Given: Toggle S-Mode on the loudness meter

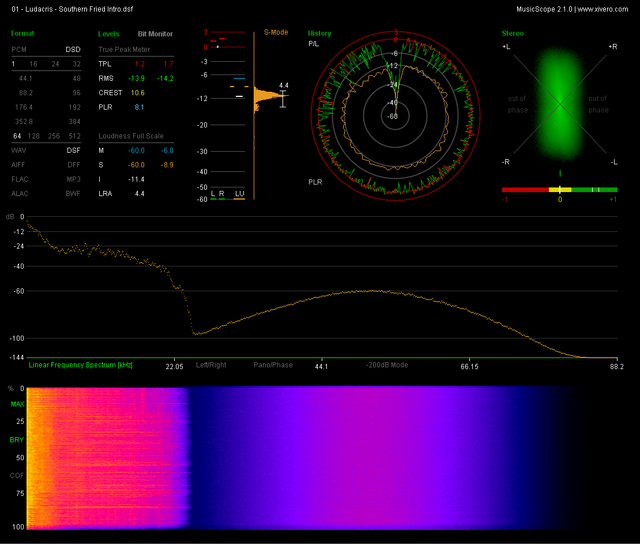Looking at the screenshot, I should pyautogui.click(x=276, y=32).
